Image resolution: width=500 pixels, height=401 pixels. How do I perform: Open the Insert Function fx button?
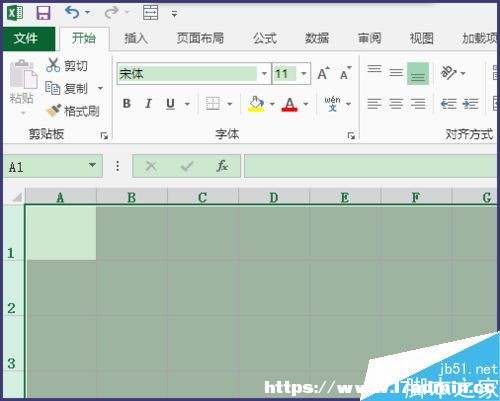tap(222, 166)
